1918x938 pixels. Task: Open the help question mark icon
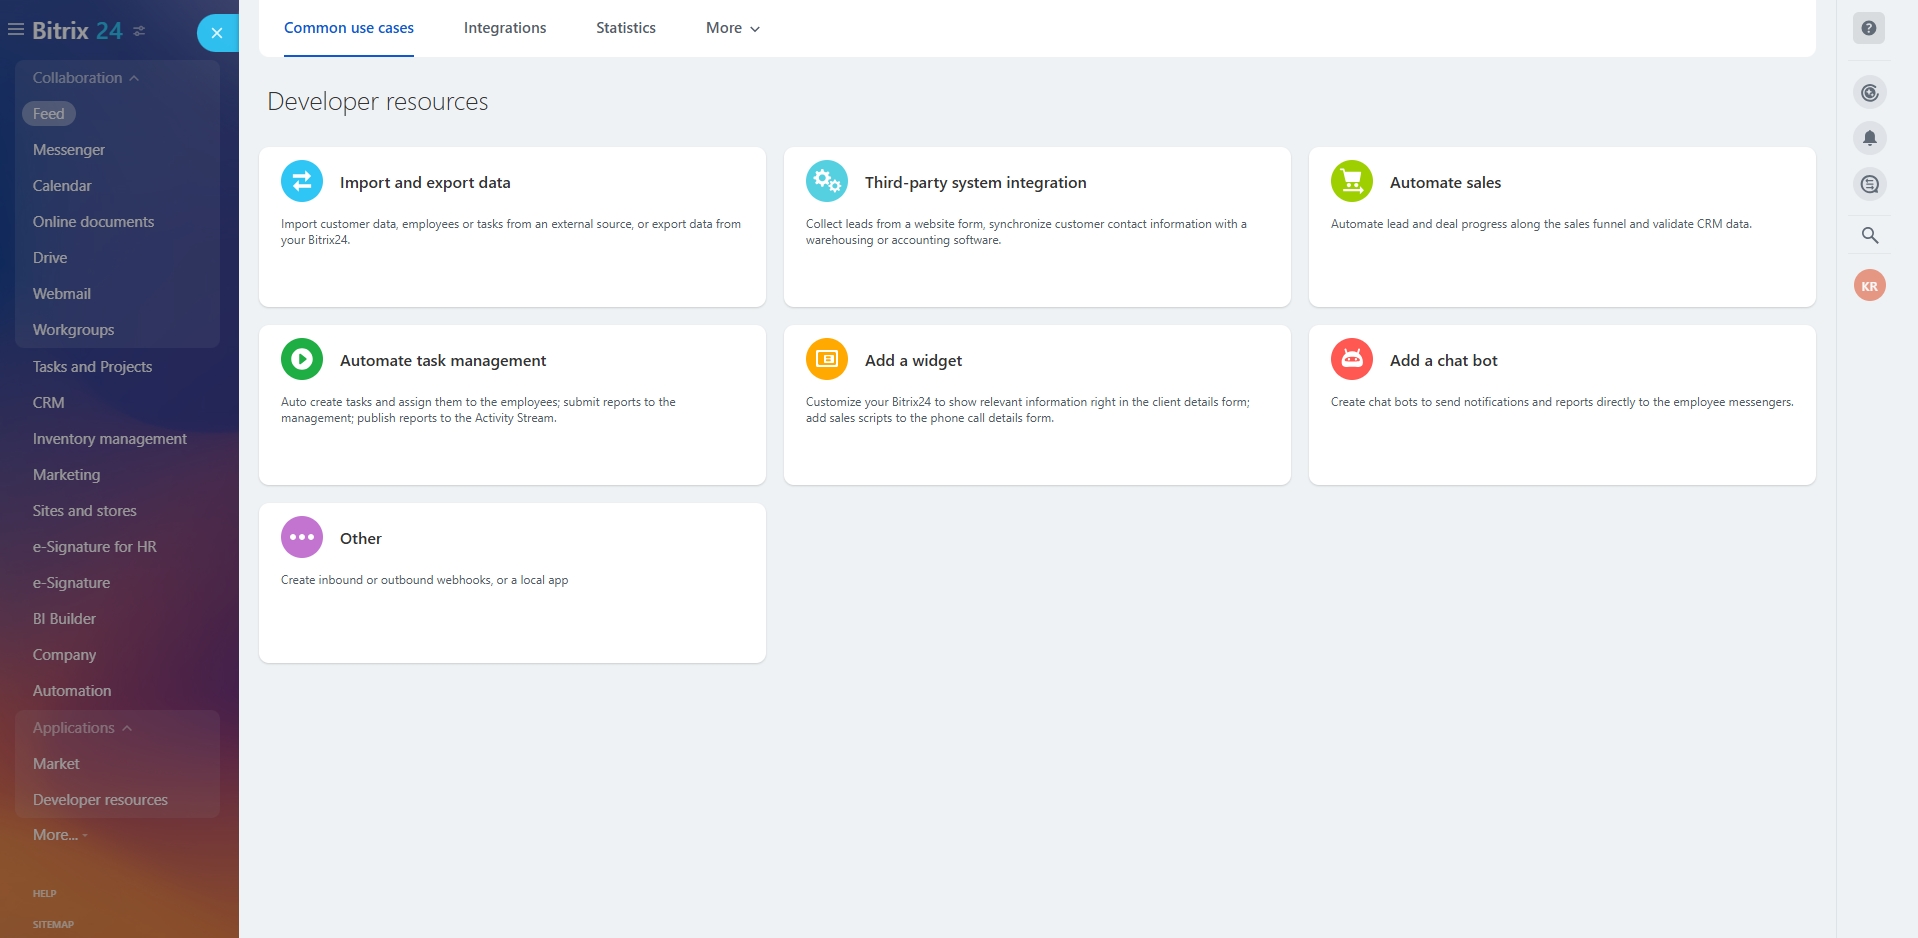(1868, 28)
